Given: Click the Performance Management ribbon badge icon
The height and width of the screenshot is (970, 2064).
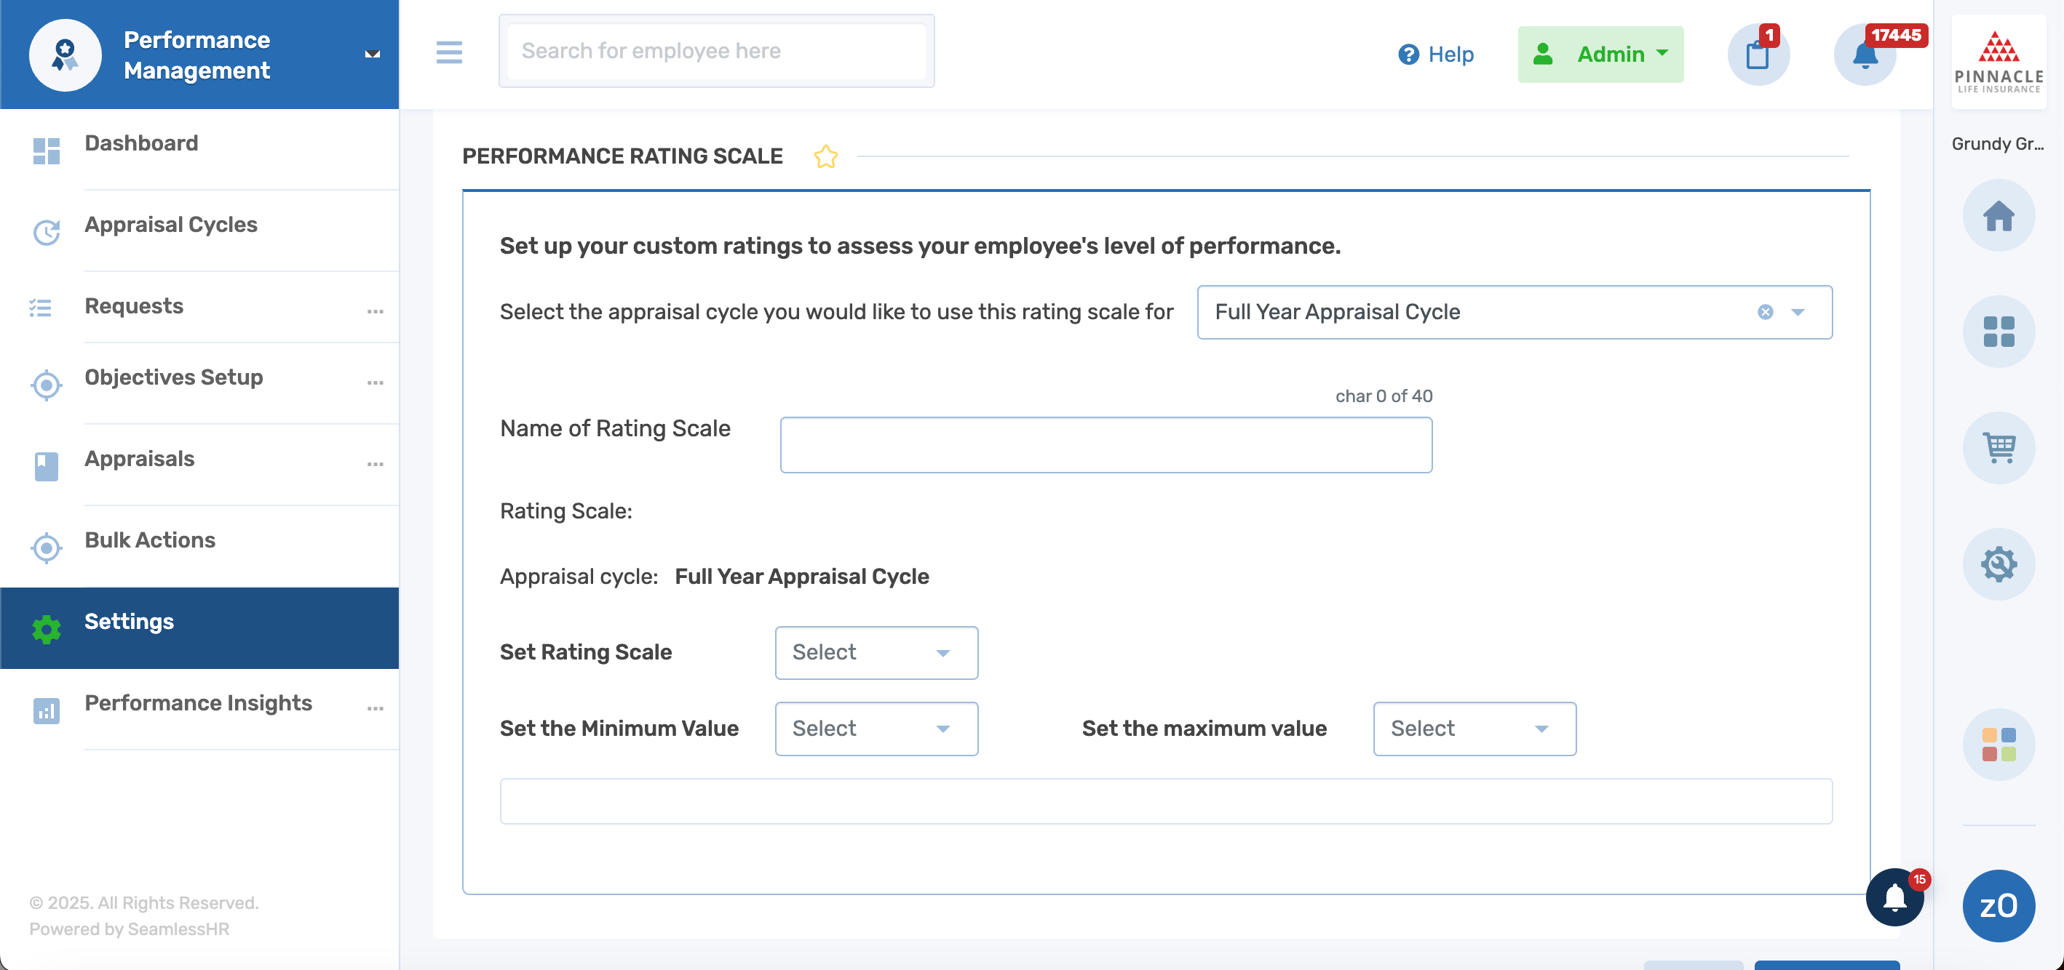Looking at the screenshot, I should (x=65, y=55).
